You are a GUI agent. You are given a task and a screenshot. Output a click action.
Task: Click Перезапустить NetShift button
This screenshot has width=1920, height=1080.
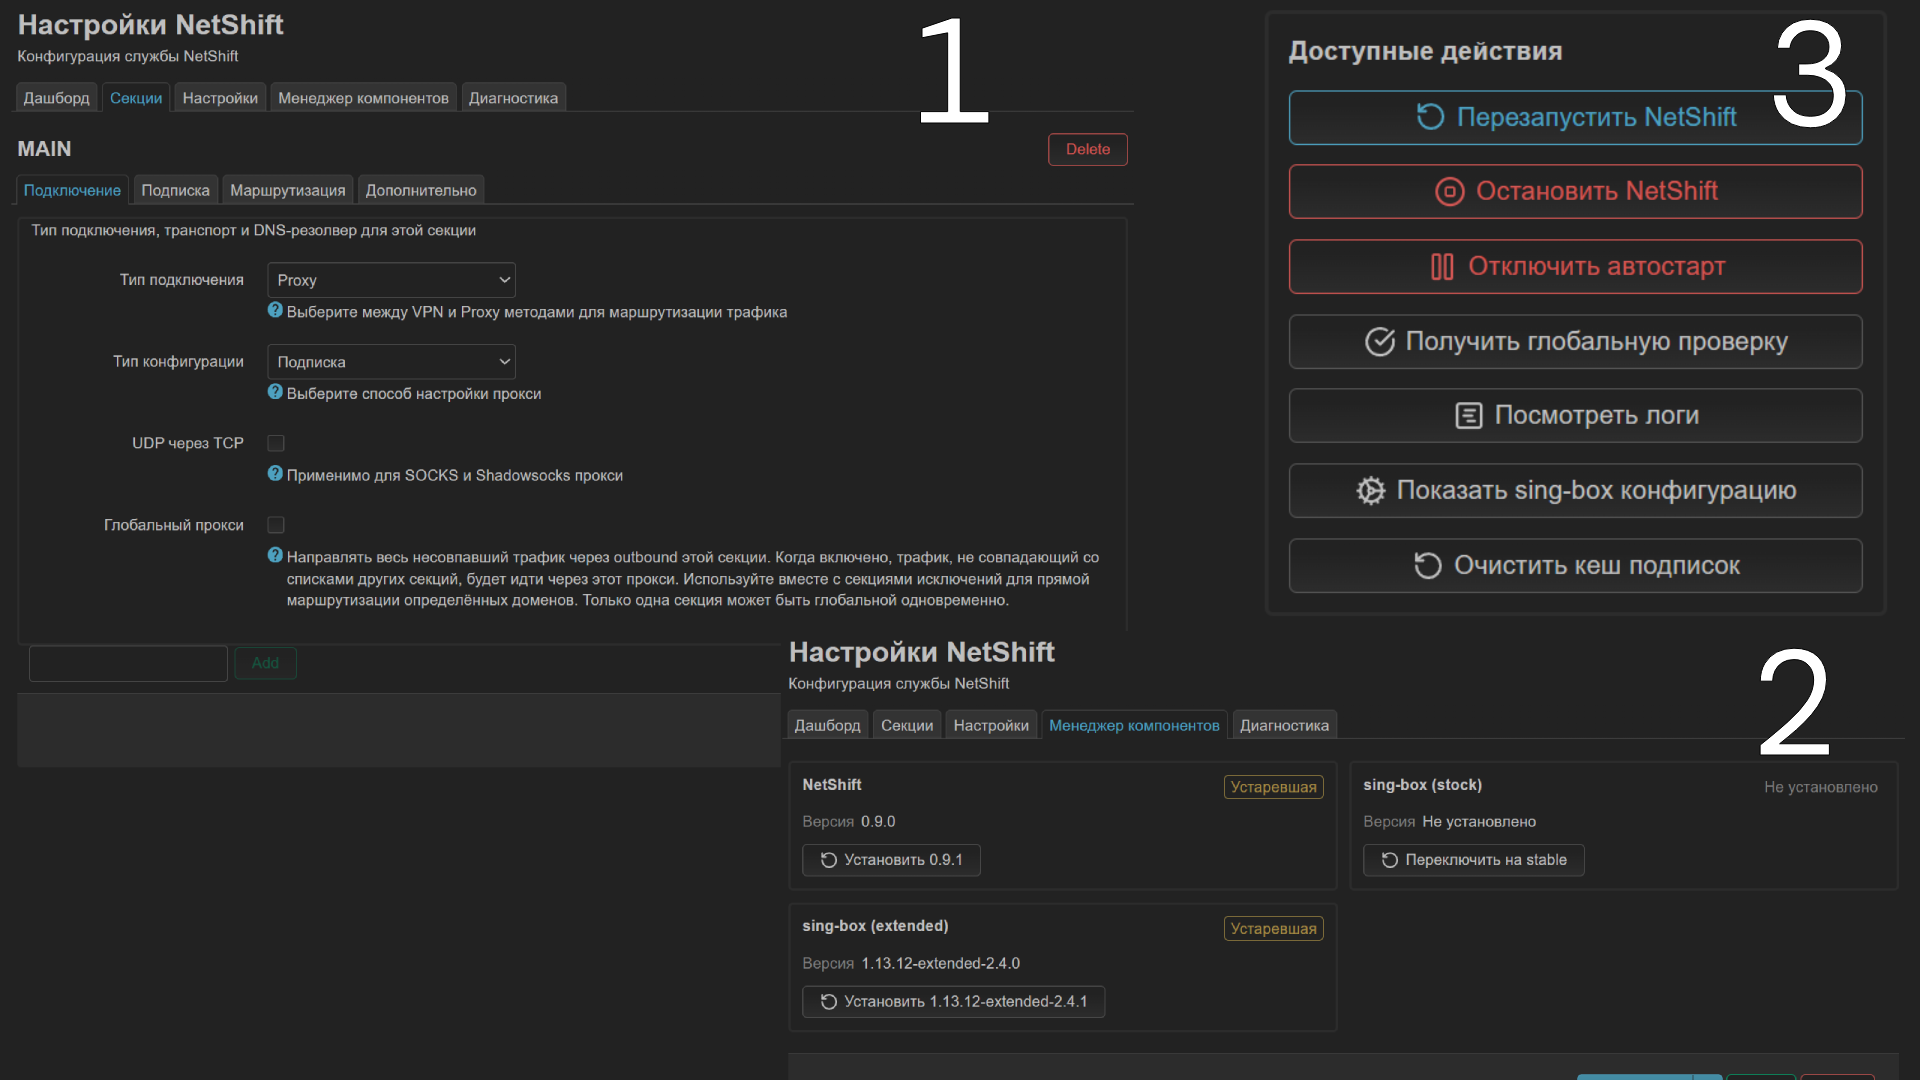click(1575, 118)
